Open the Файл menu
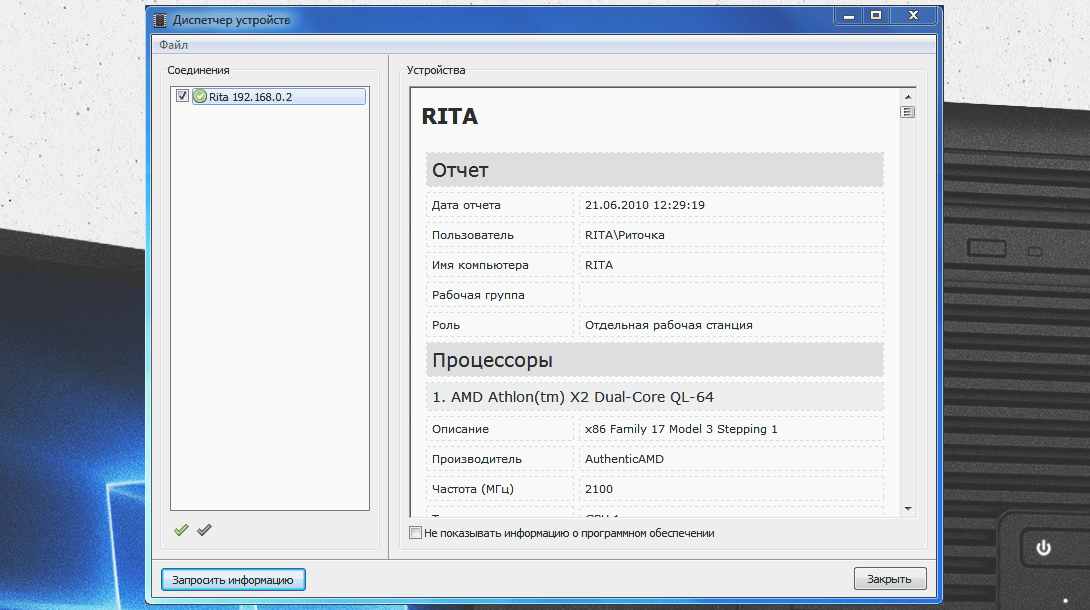 tap(173, 45)
